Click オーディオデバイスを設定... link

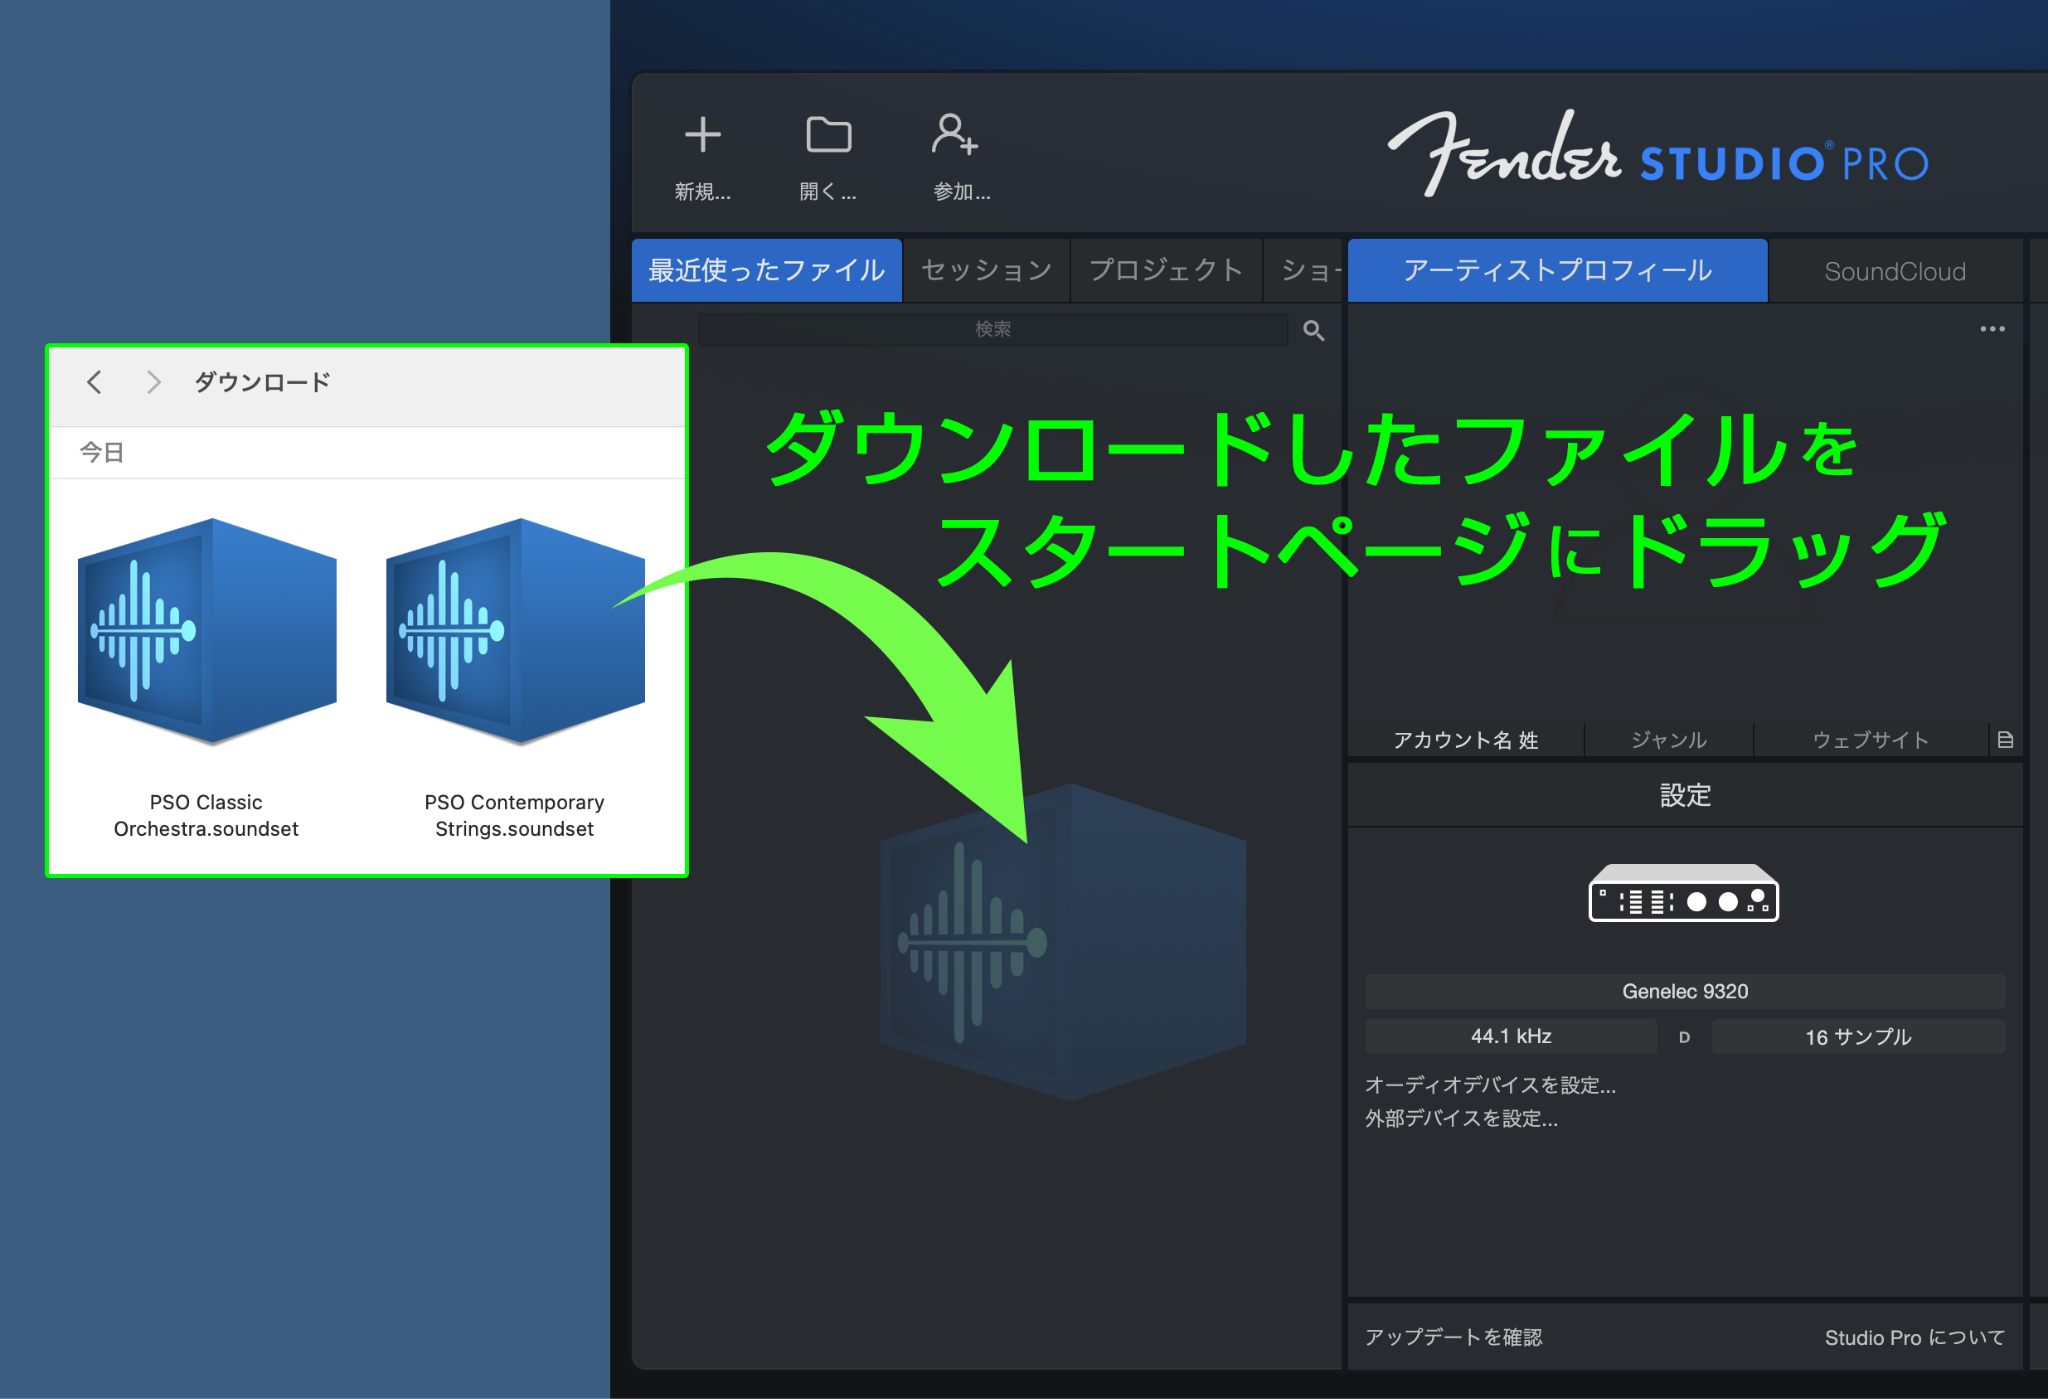pyautogui.click(x=1490, y=1085)
